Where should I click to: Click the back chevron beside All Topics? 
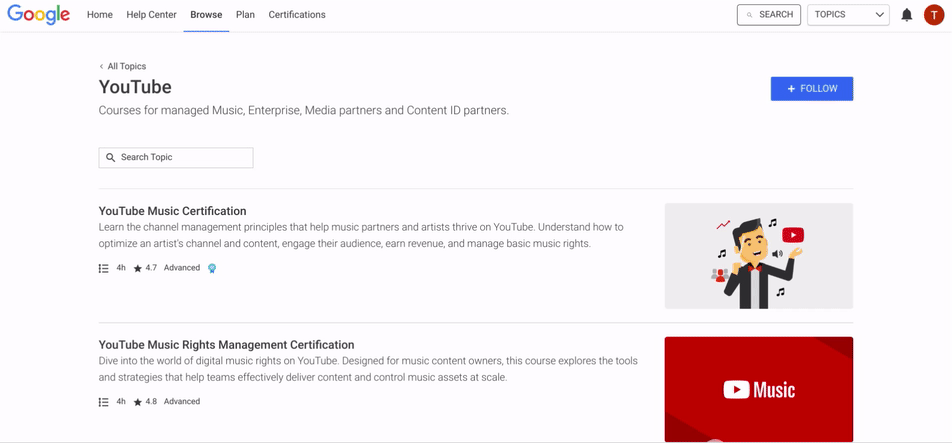(x=101, y=67)
